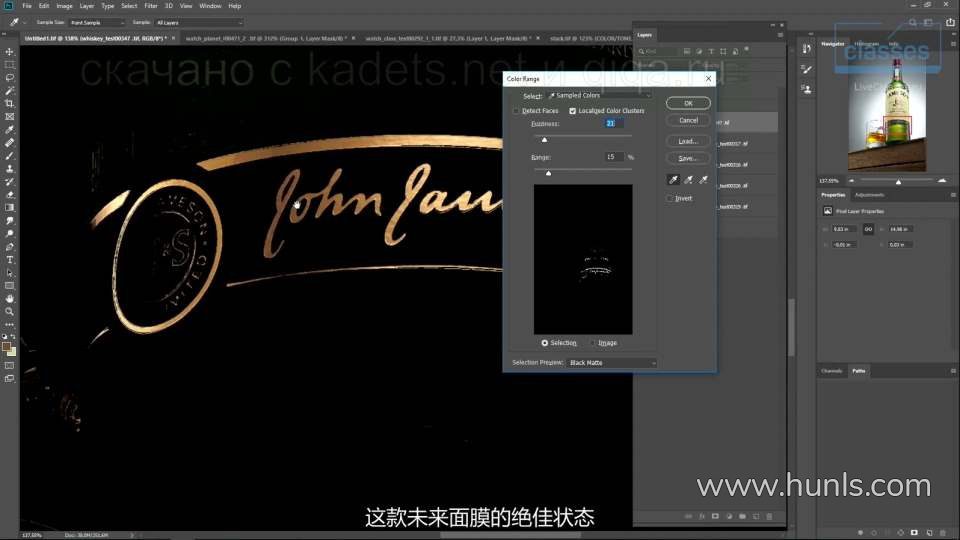Select the Frame tool

click(x=9, y=116)
